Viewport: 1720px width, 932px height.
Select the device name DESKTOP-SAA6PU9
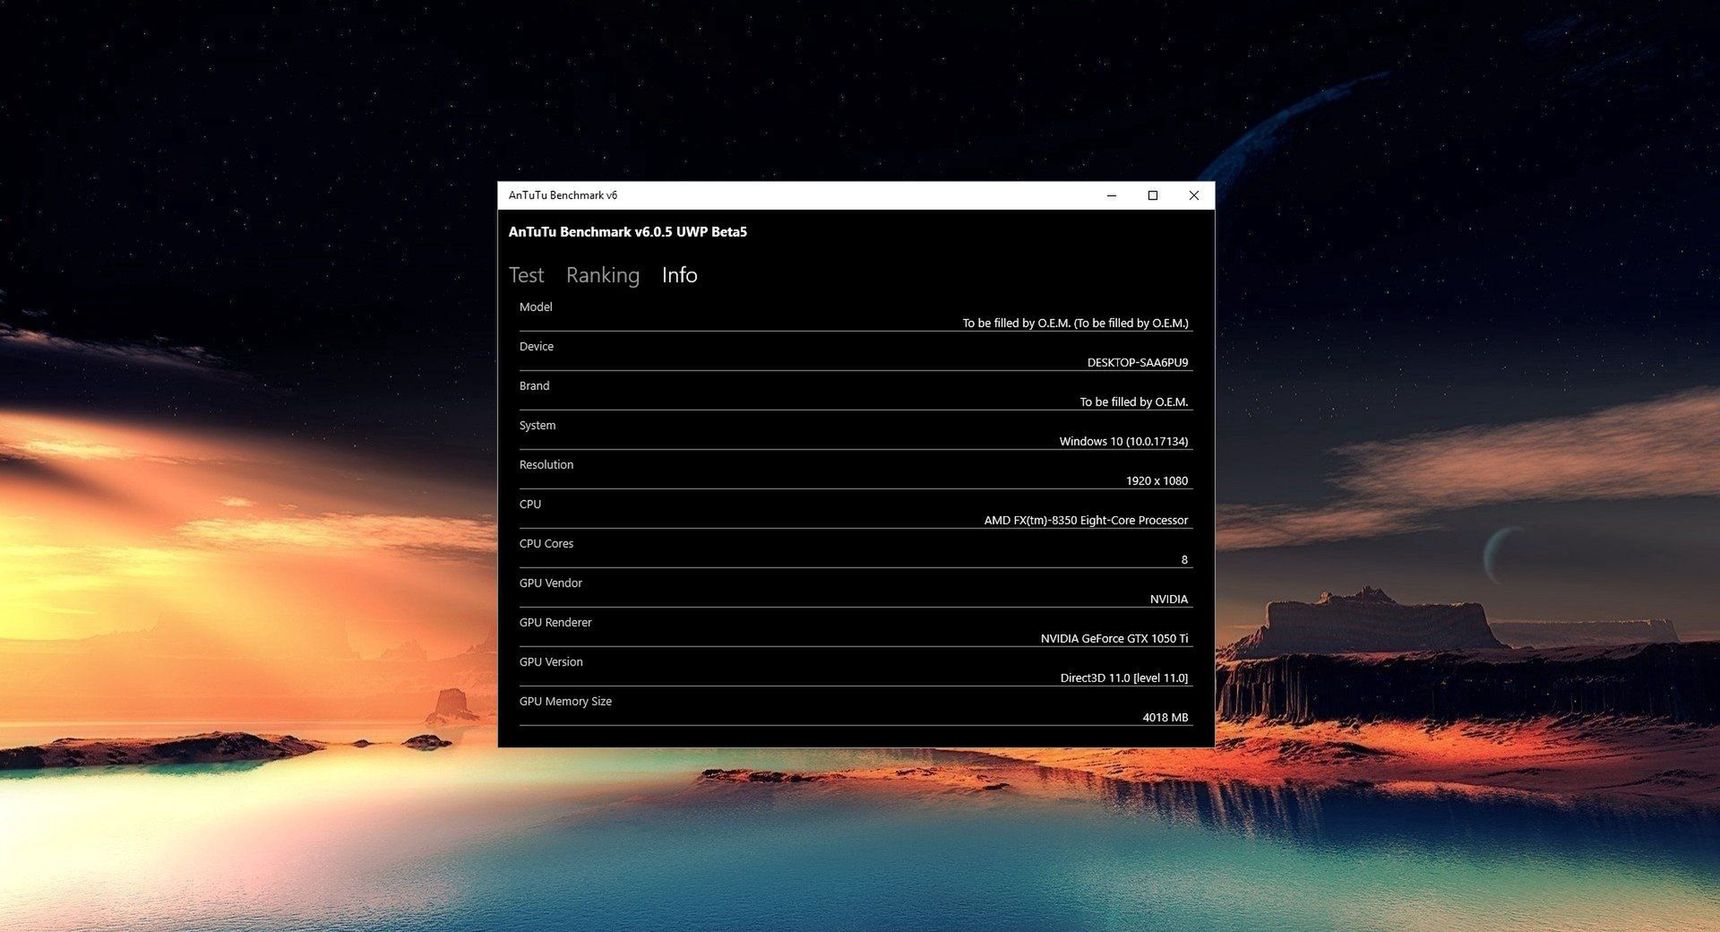(1137, 363)
